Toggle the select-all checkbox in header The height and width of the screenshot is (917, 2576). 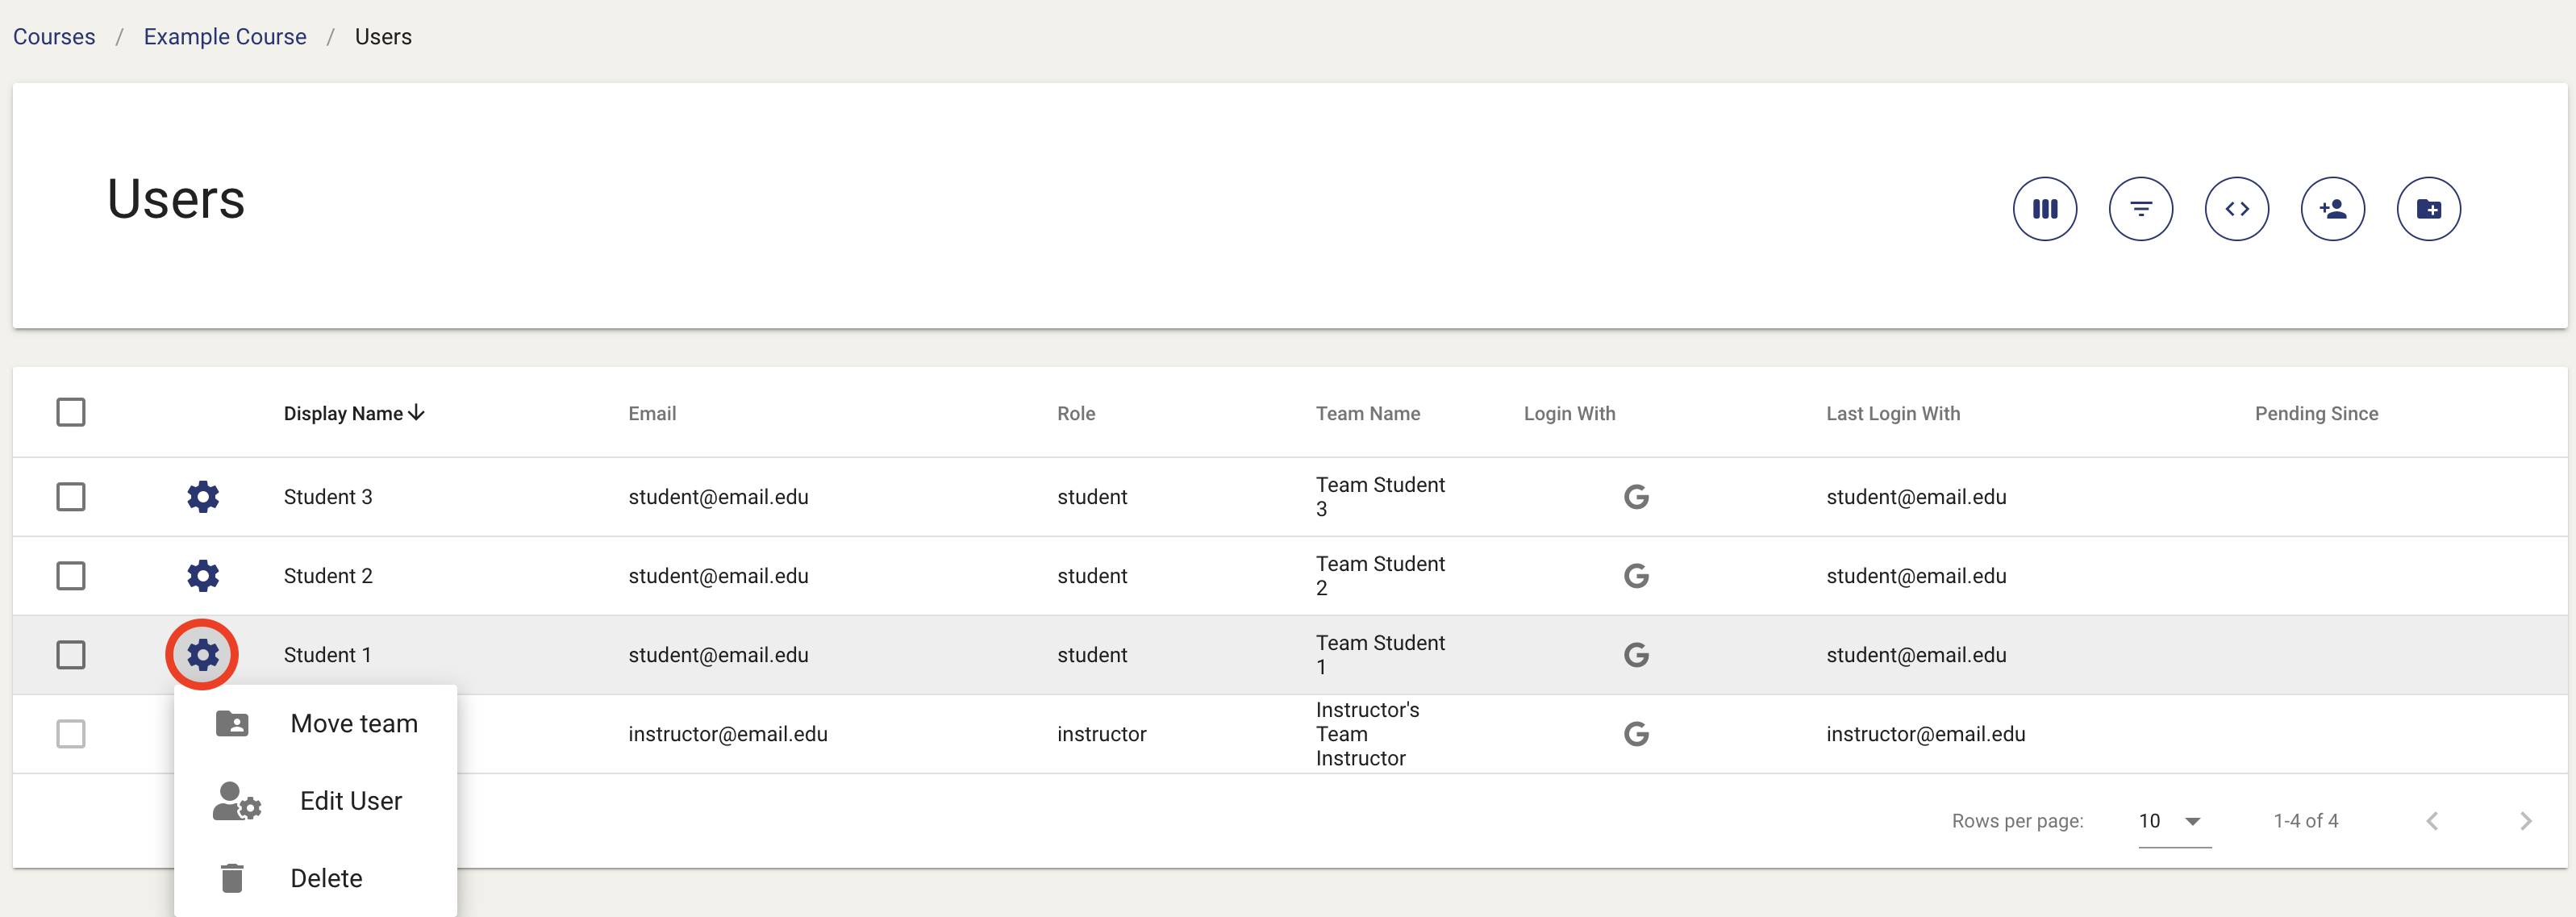pyautogui.click(x=71, y=411)
